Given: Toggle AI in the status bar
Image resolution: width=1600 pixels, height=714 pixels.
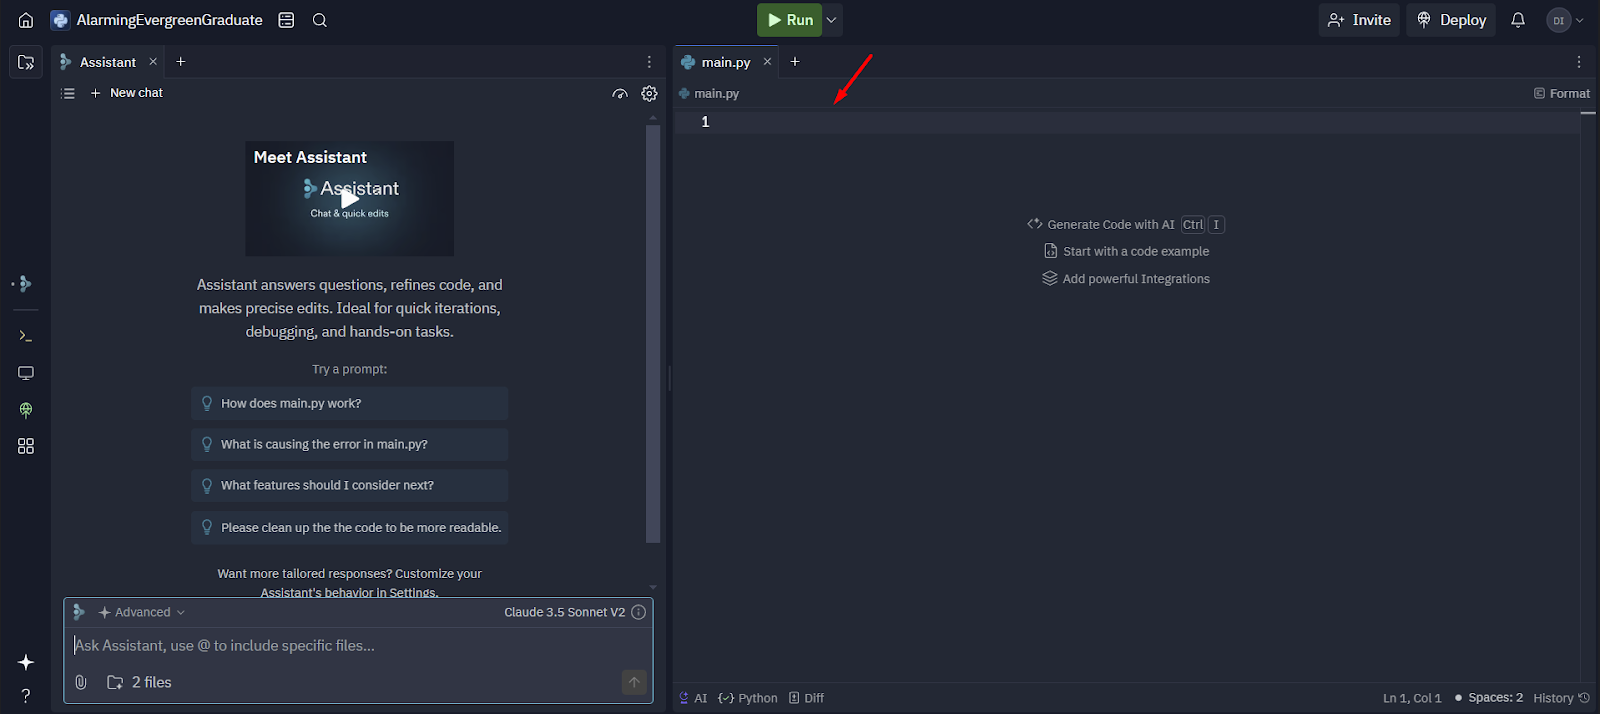Looking at the screenshot, I should 693,698.
